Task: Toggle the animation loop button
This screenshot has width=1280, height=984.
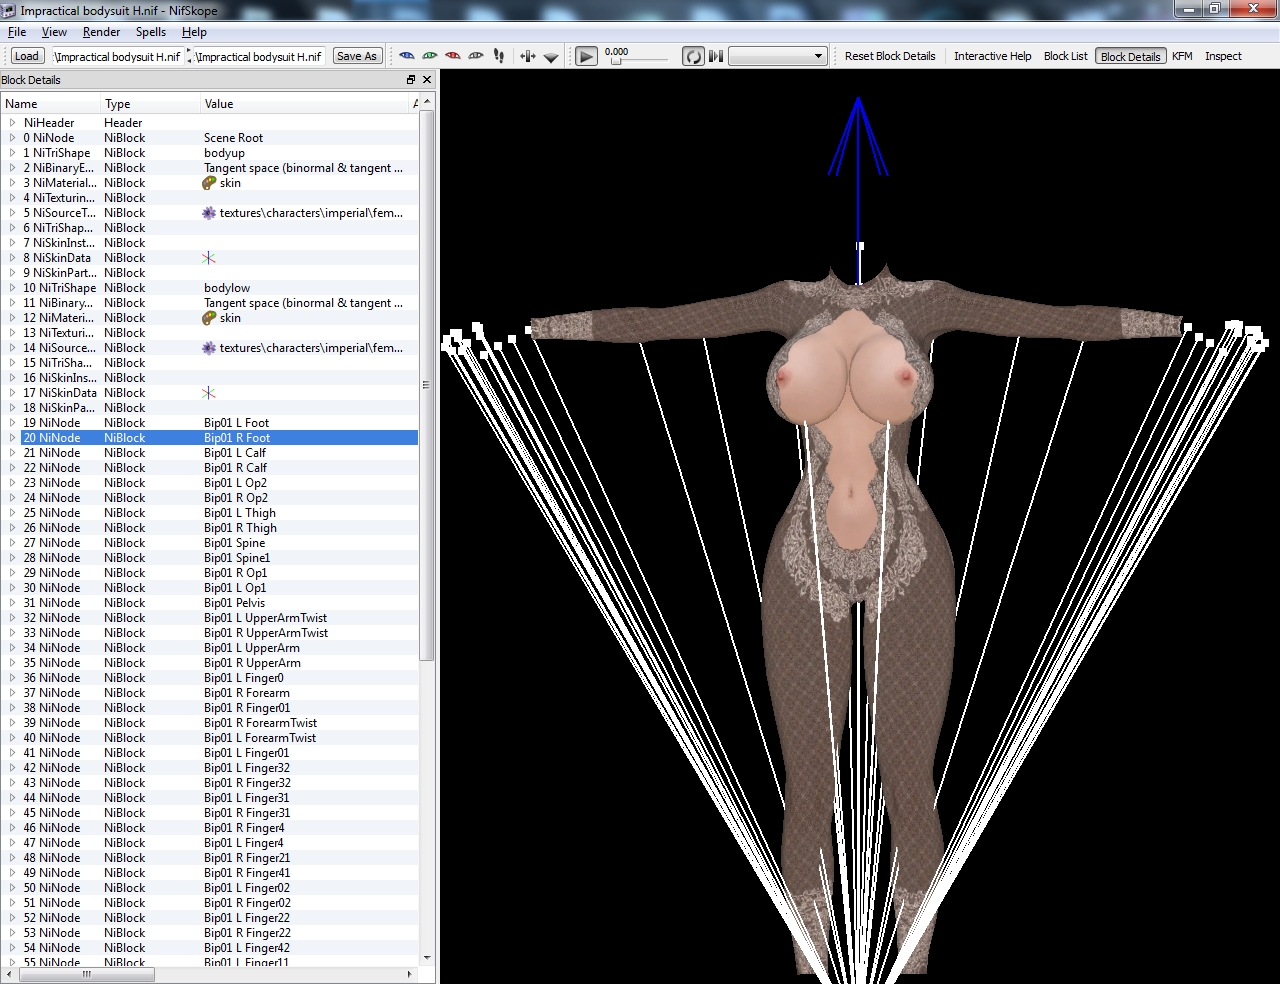Action: click(x=692, y=56)
